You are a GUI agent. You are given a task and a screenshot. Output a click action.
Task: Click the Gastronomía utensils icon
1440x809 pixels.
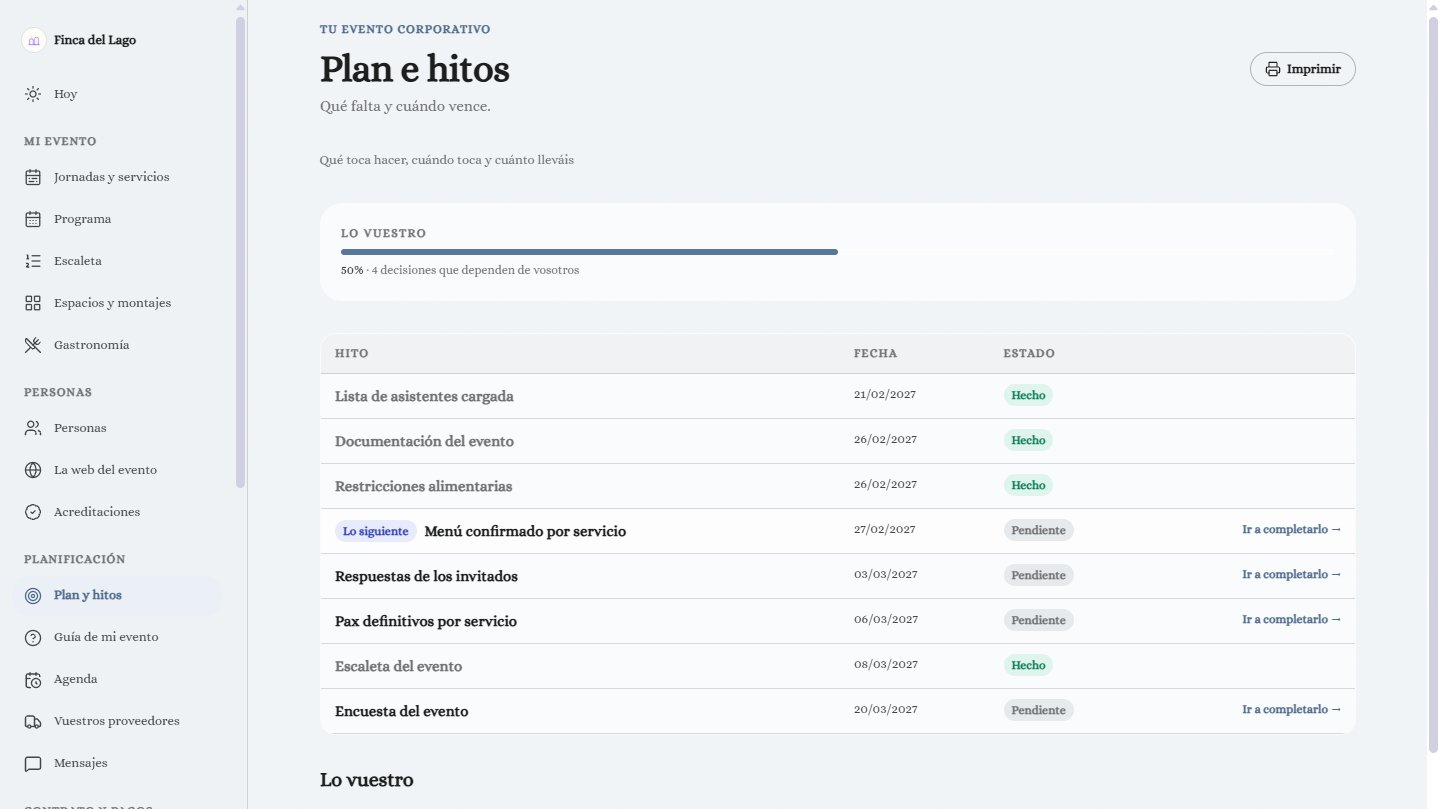[33, 345]
